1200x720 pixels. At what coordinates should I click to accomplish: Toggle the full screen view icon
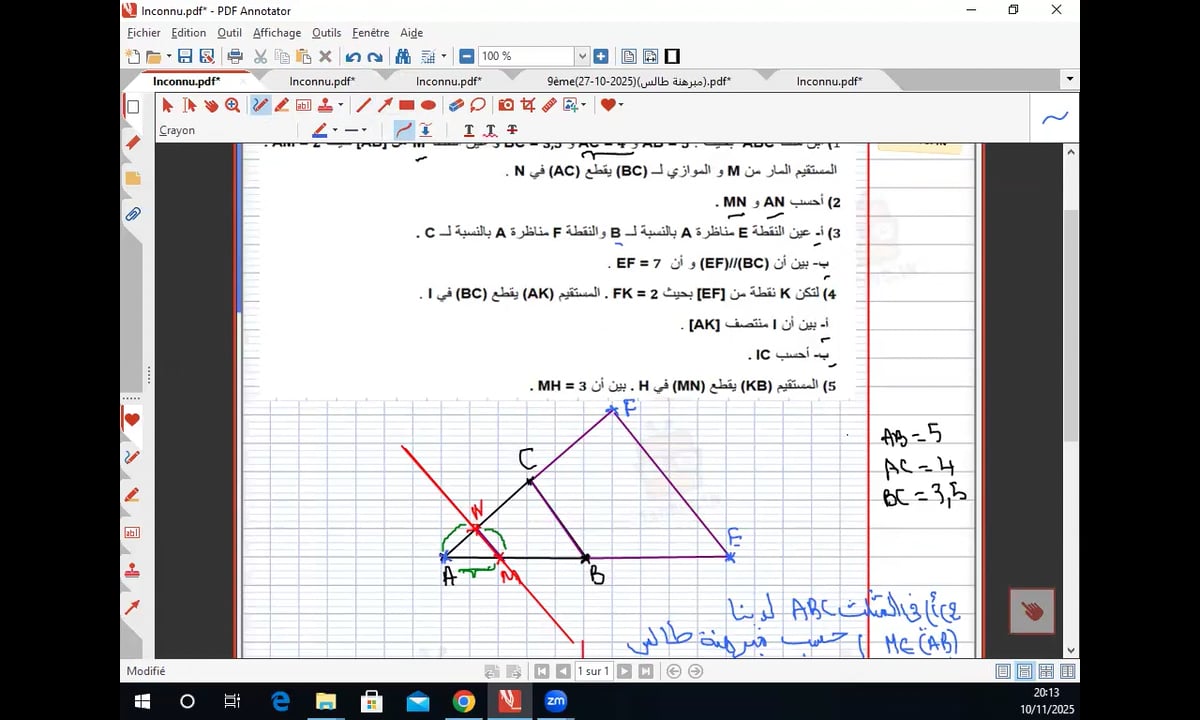pos(672,57)
